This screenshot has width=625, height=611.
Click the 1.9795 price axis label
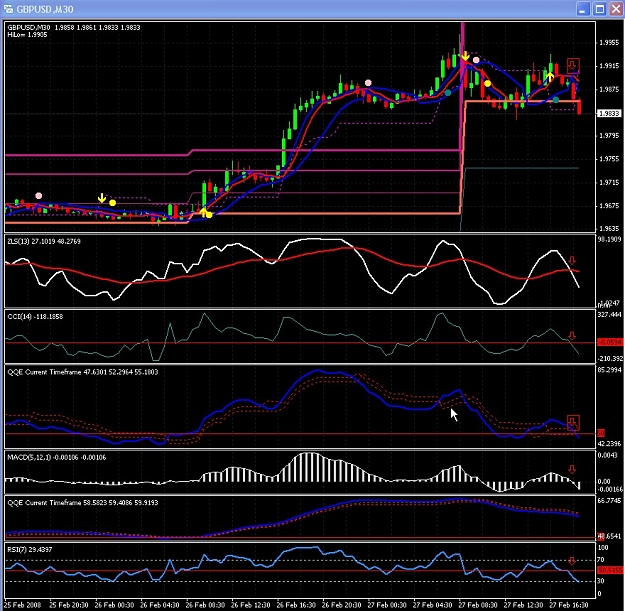pyautogui.click(x=609, y=136)
